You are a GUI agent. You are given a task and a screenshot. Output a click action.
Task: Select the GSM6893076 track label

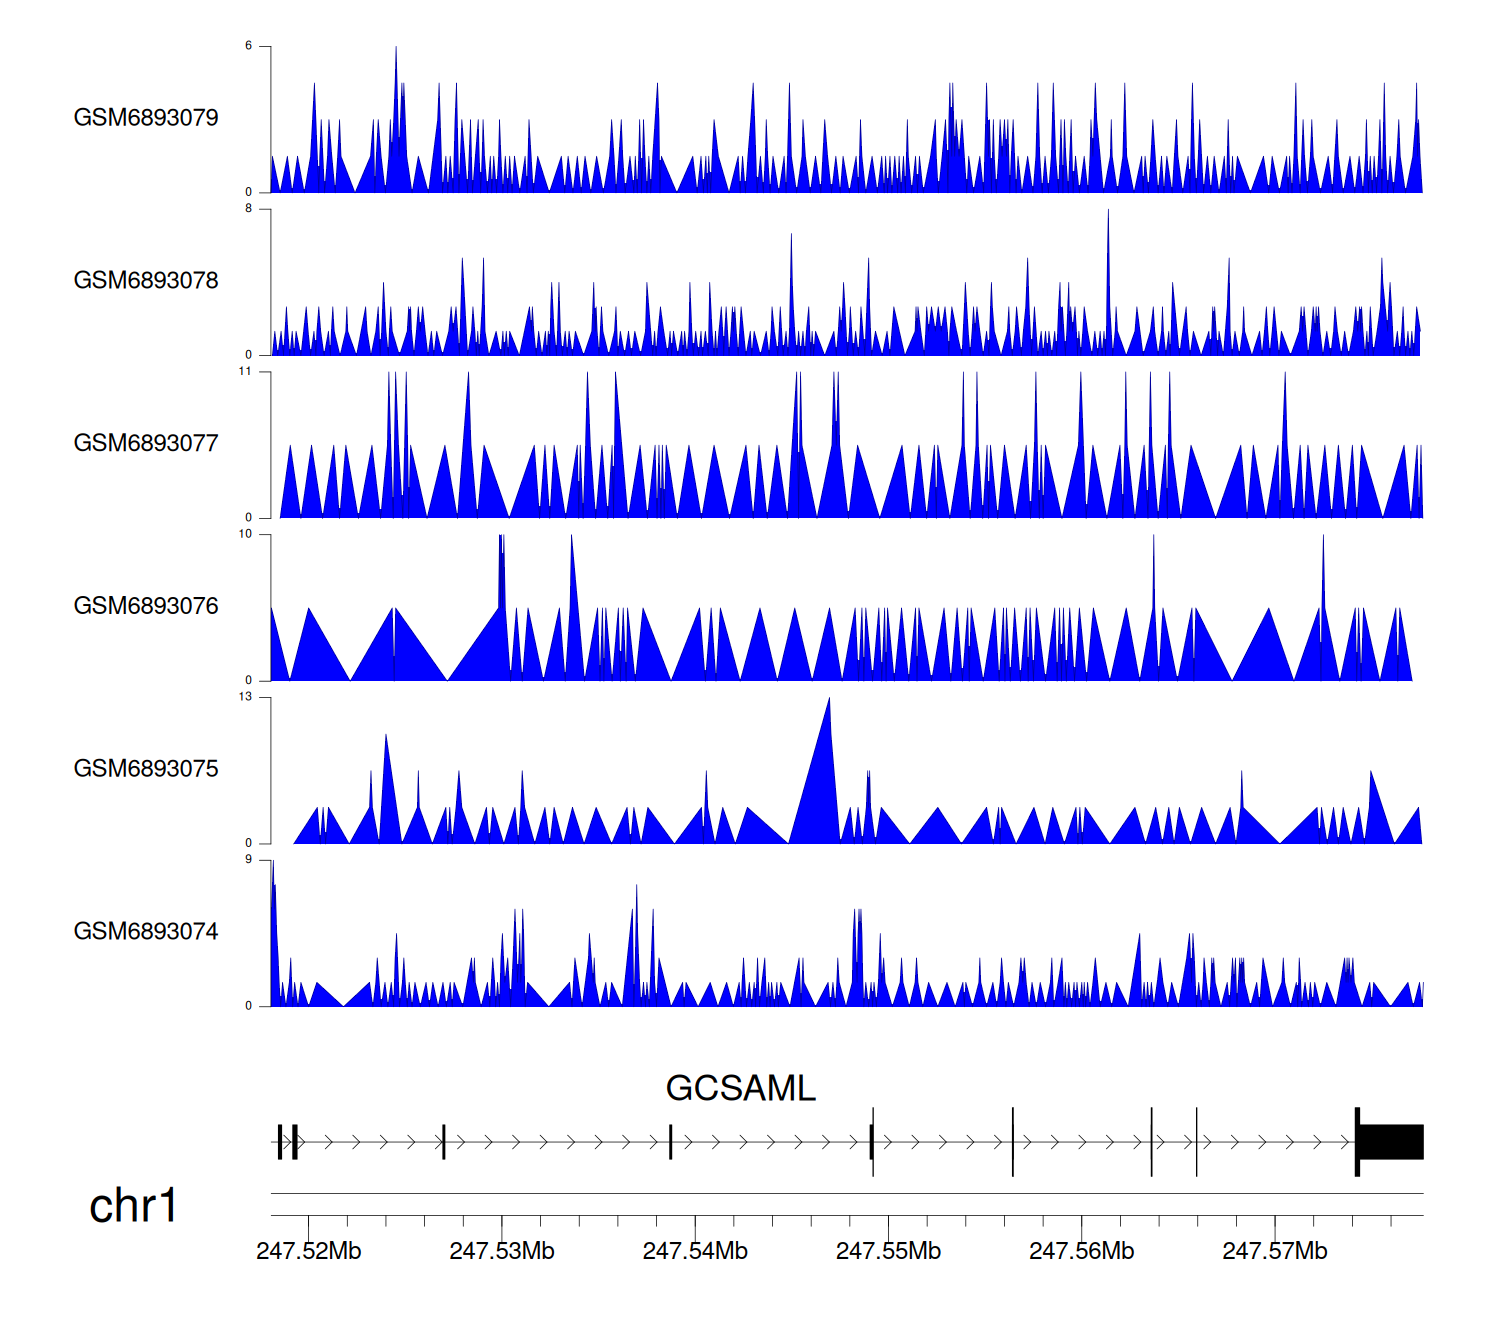(x=146, y=606)
